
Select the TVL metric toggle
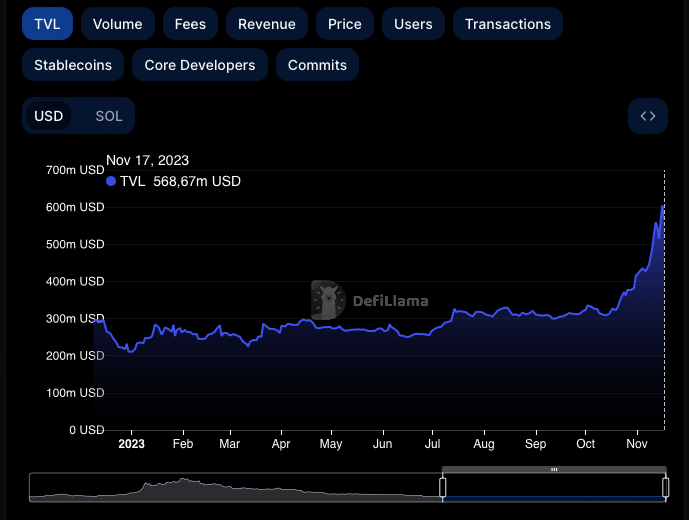pyautogui.click(x=47, y=24)
